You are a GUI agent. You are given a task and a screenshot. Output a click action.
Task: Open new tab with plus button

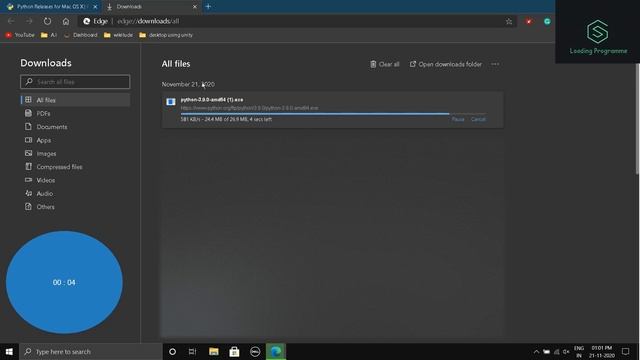[x=208, y=7]
